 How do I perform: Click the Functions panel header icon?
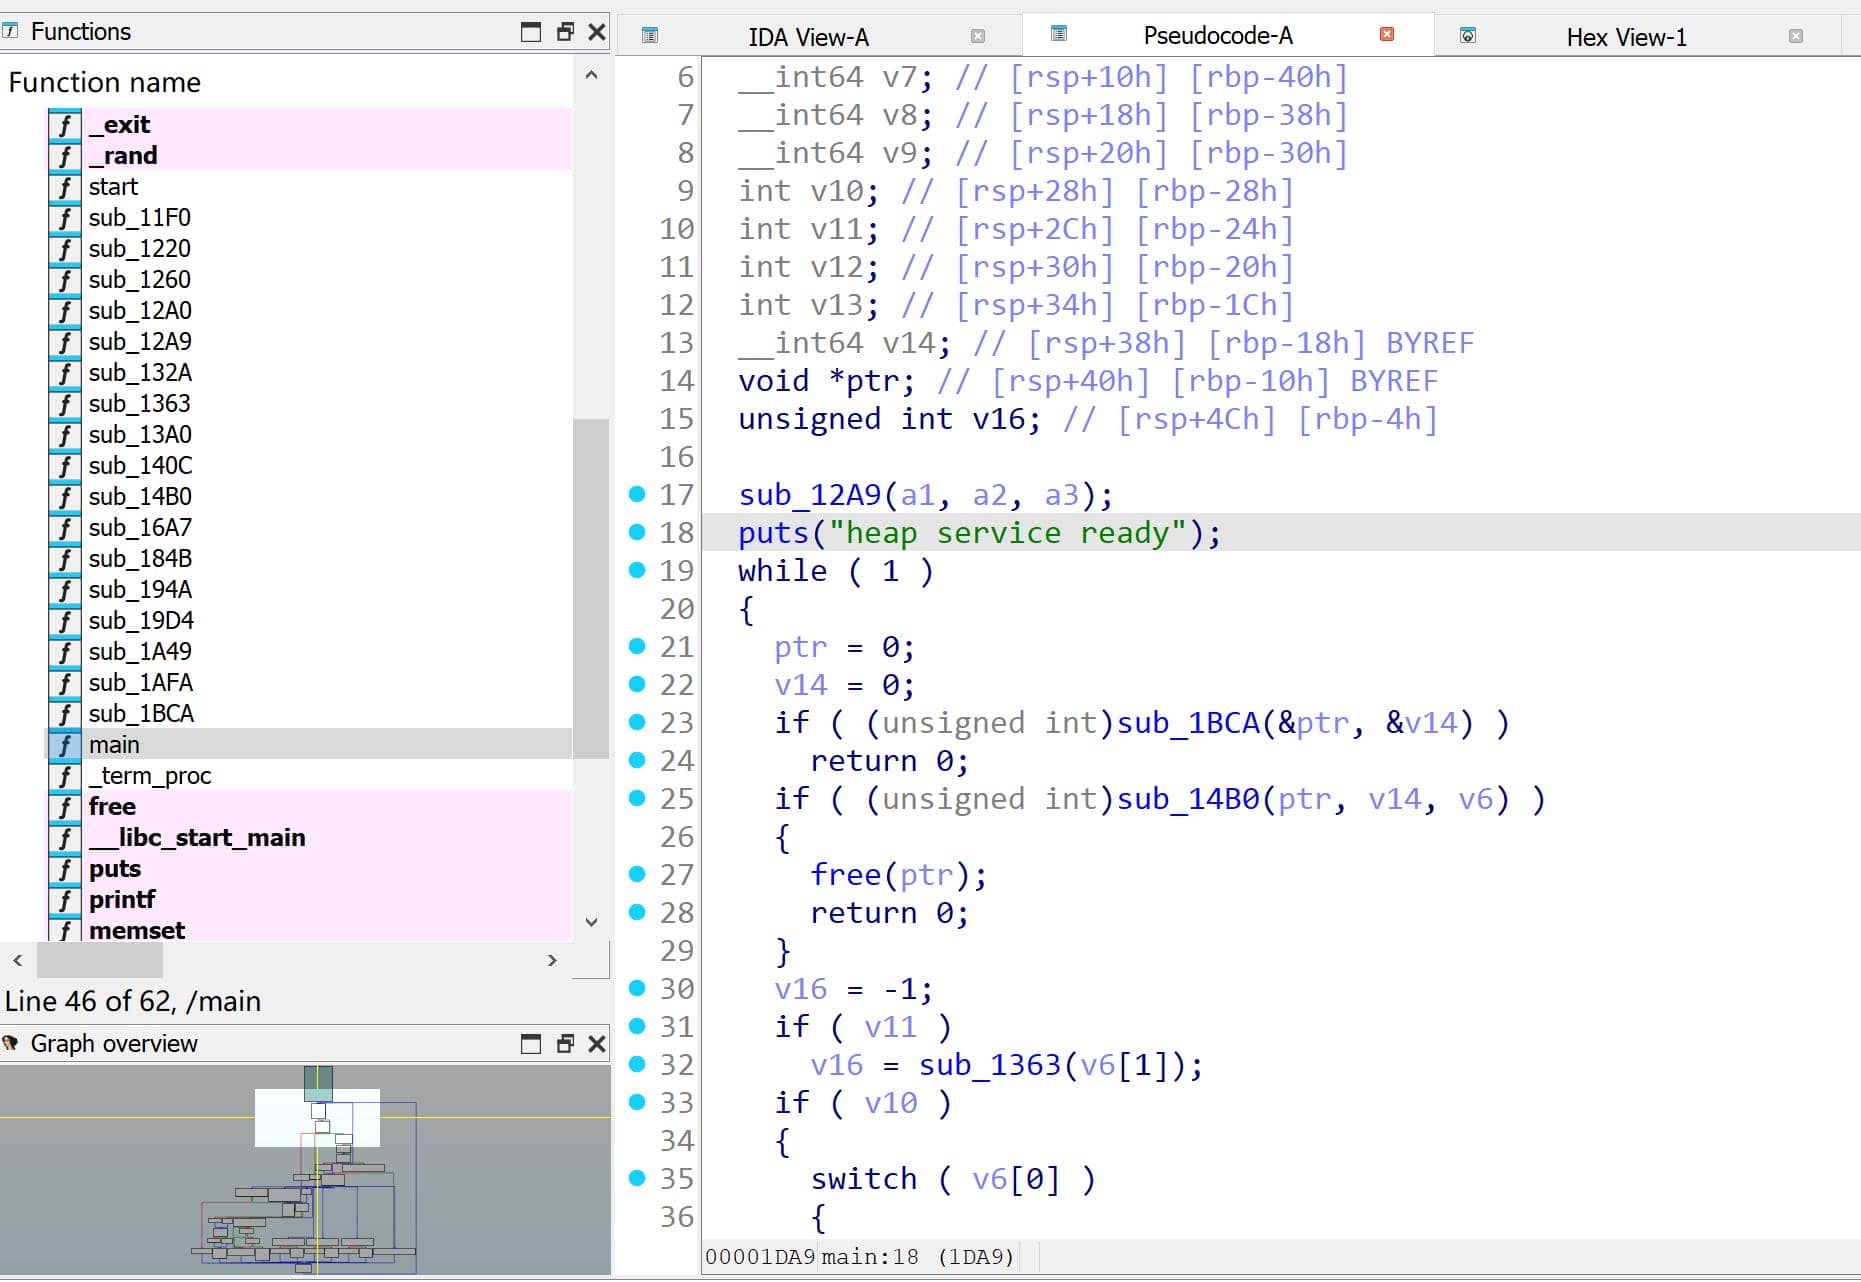(x=11, y=31)
